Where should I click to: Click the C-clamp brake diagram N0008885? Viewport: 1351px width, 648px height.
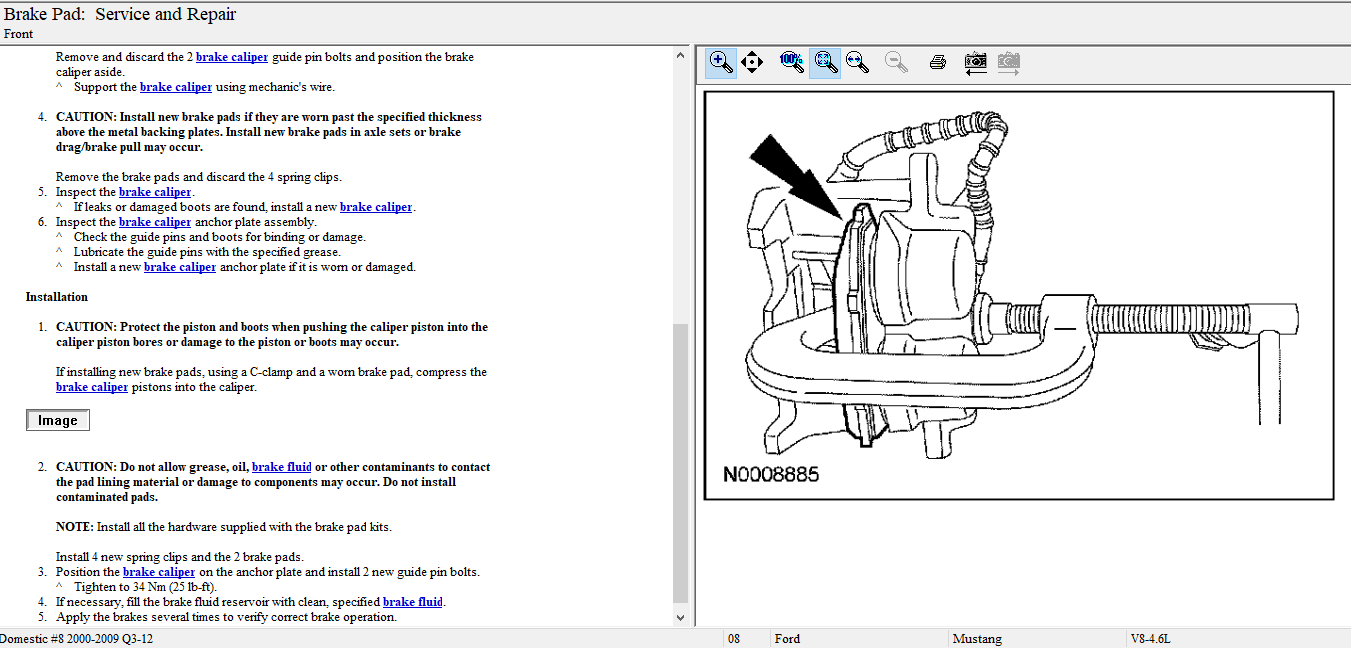tap(1018, 295)
